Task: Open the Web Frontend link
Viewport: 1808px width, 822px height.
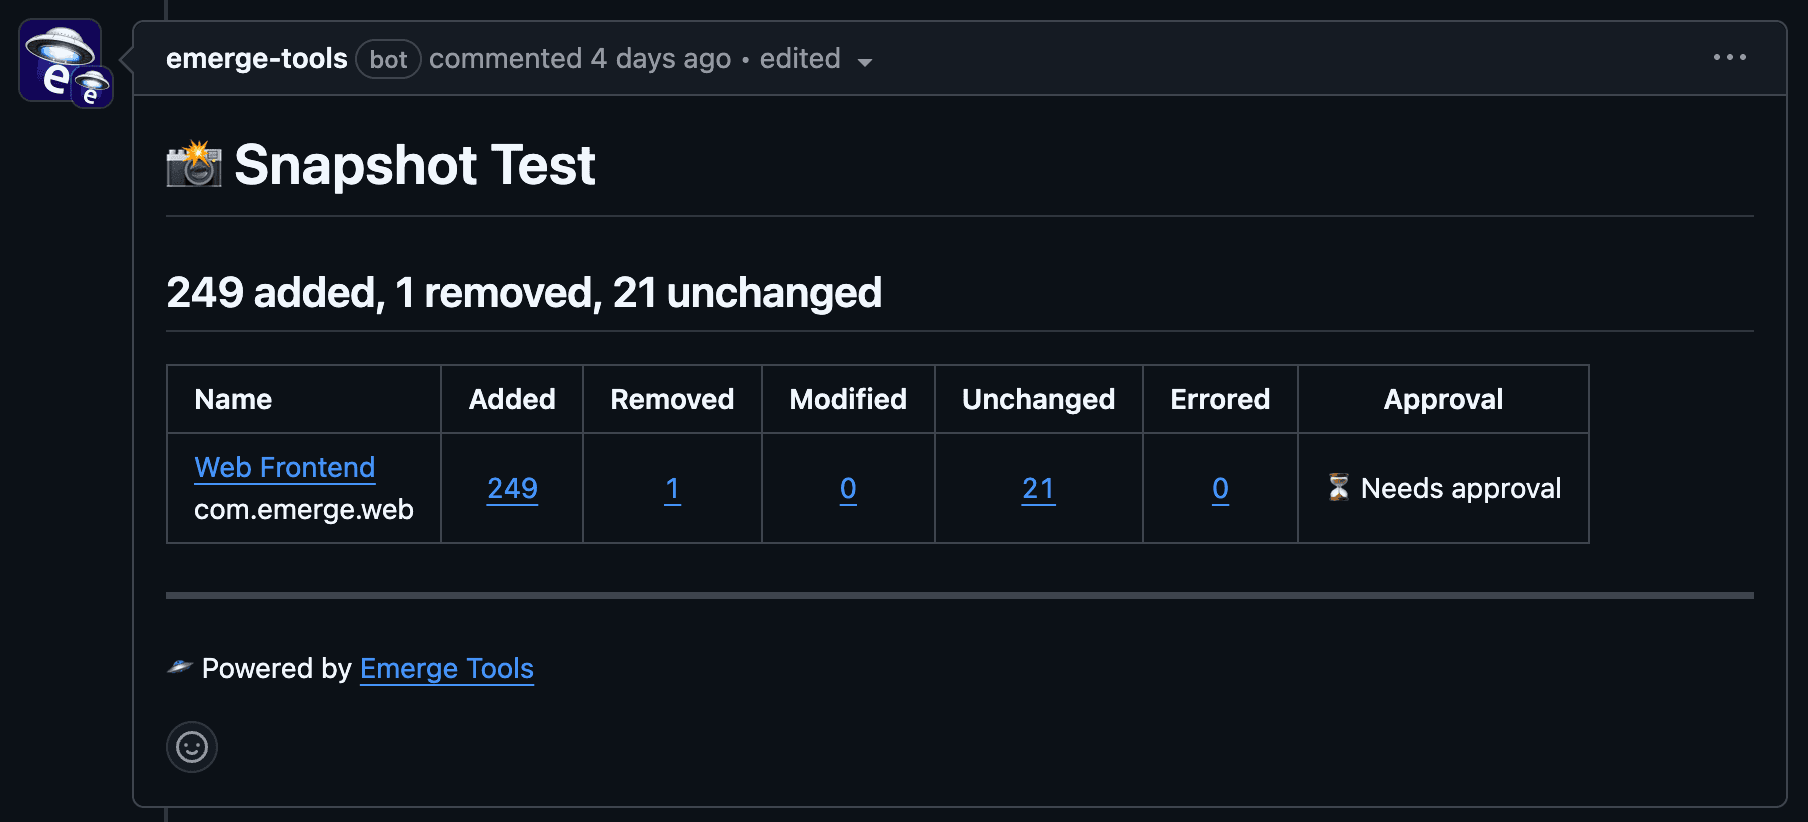Action: (x=284, y=466)
